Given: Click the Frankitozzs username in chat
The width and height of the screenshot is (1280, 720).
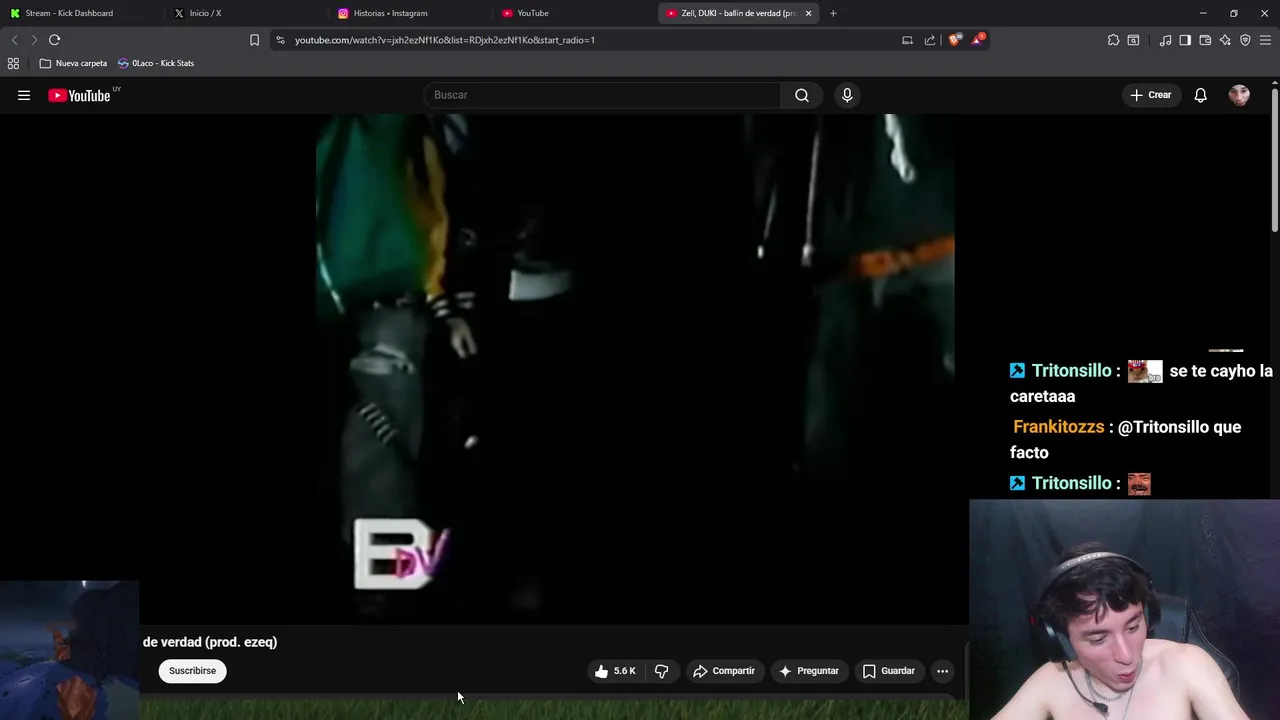Looking at the screenshot, I should (x=1058, y=427).
